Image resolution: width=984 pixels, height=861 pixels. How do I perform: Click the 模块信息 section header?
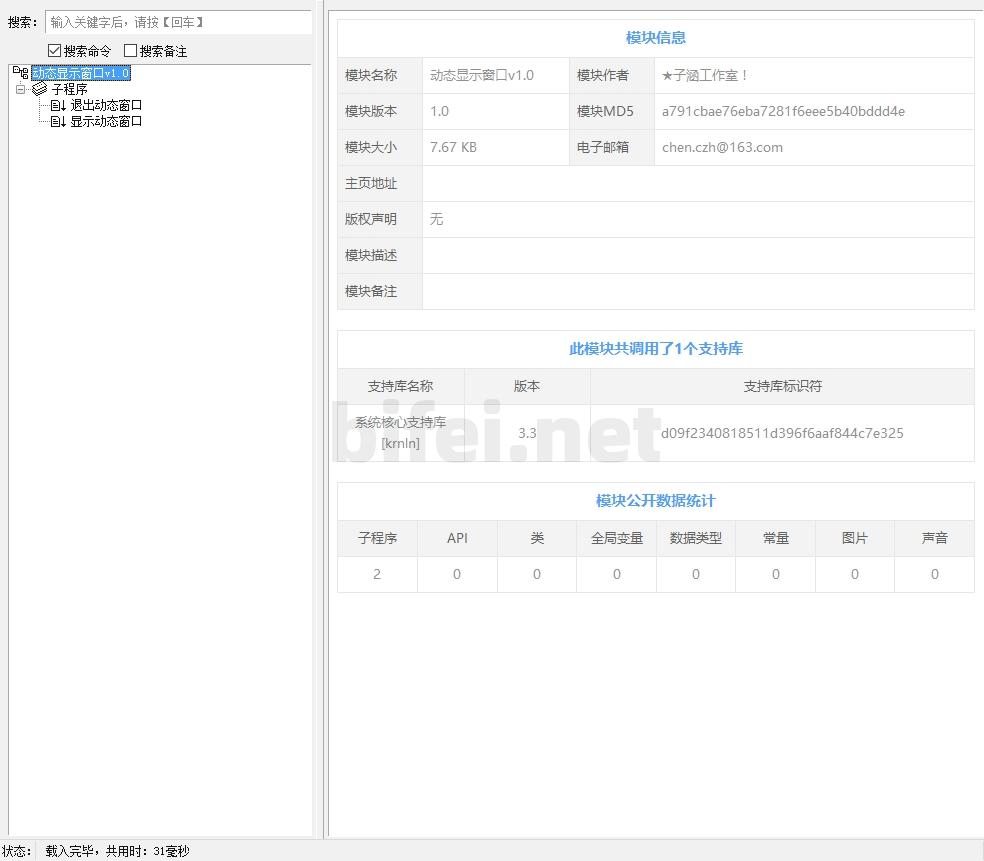pyautogui.click(x=655, y=38)
